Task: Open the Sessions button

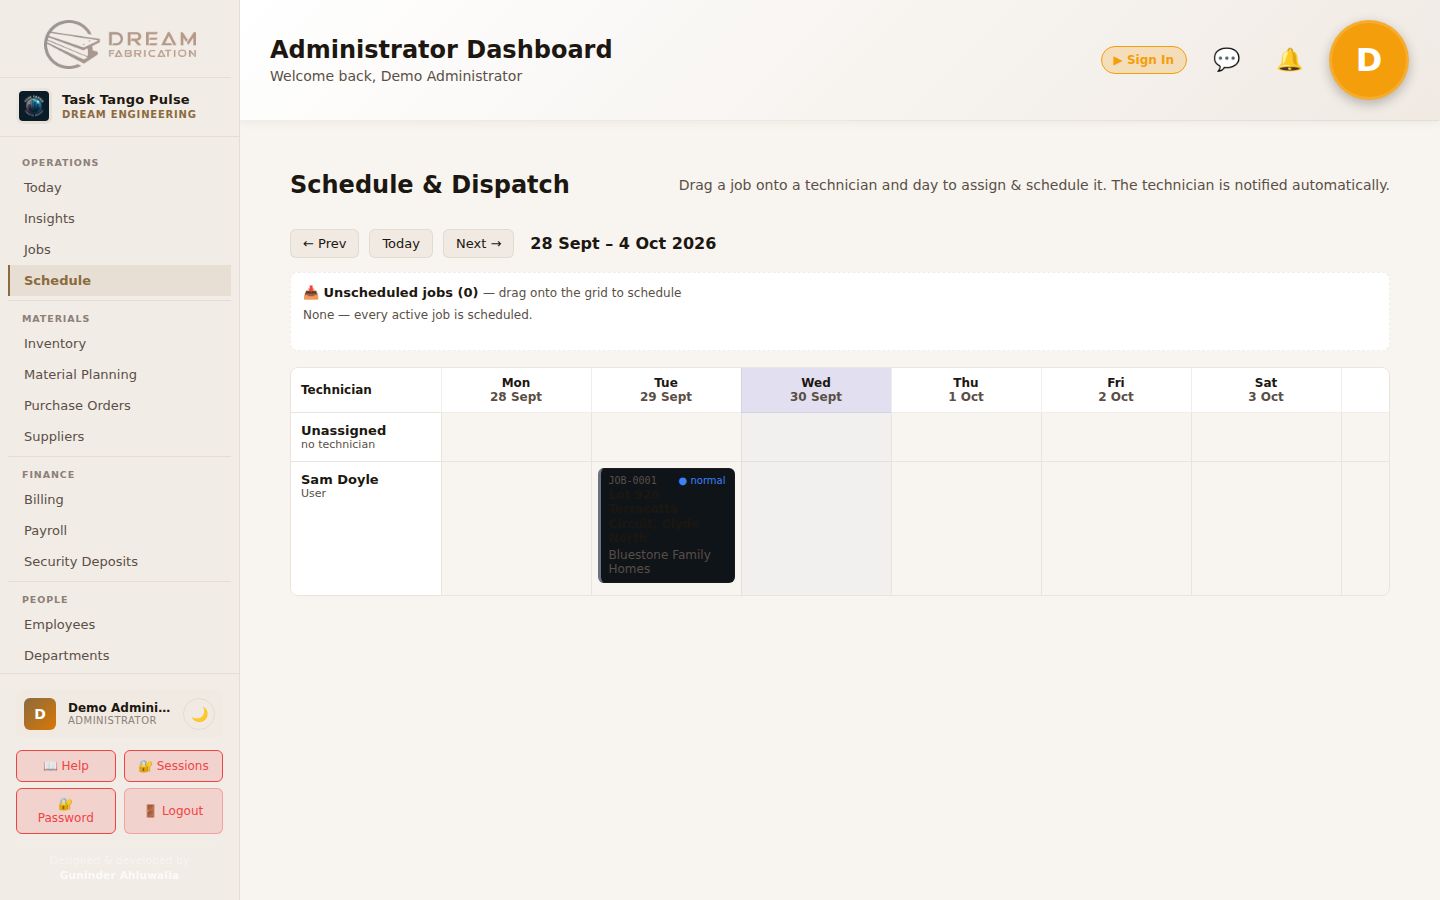Action: [x=173, y=766]
